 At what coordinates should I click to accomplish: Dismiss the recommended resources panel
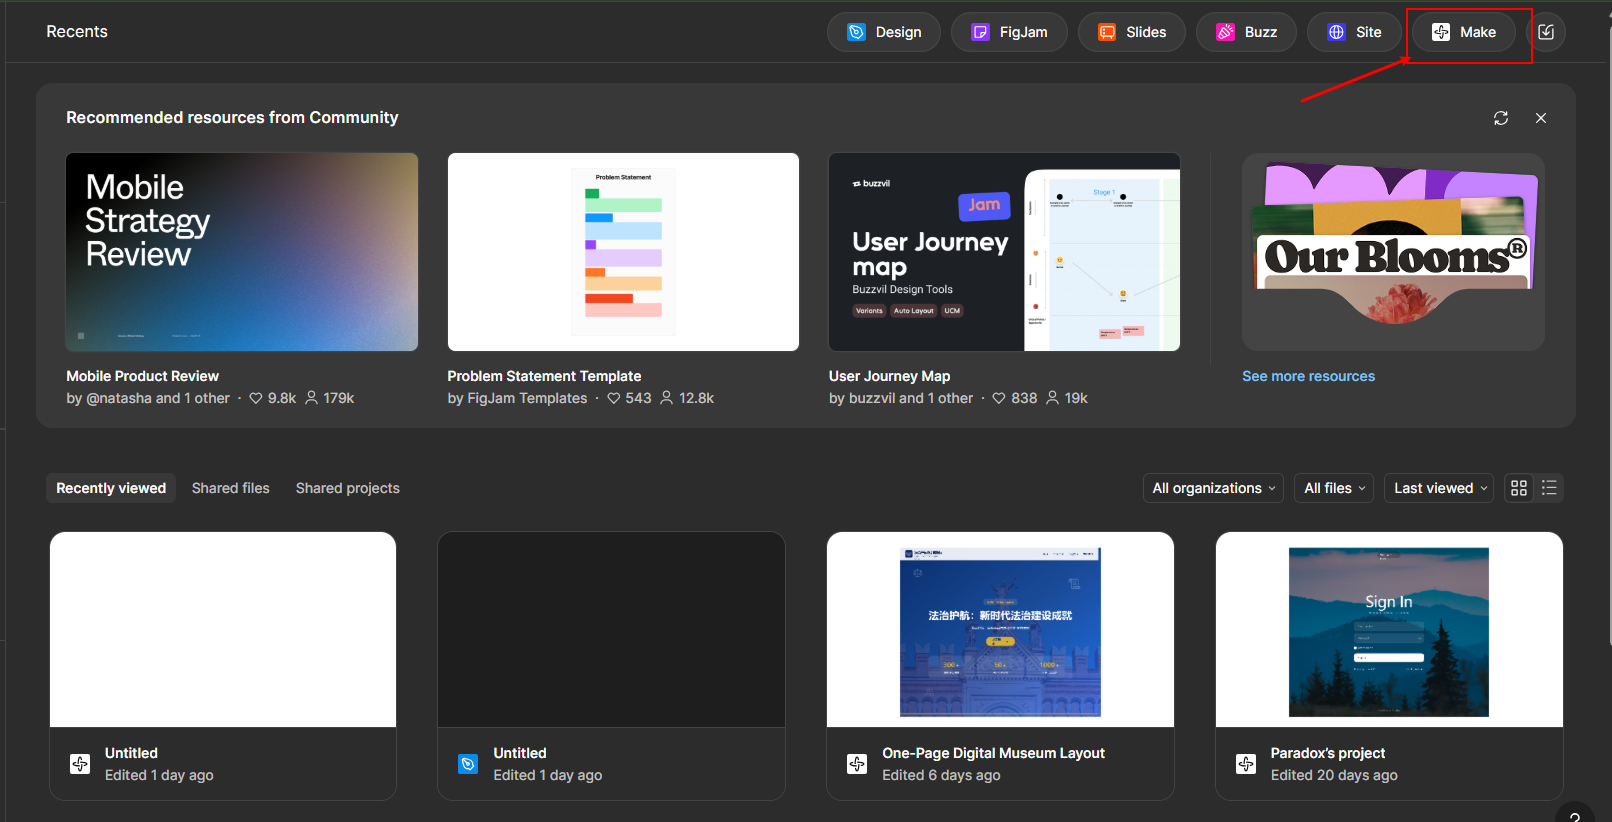pos(1541,118)
